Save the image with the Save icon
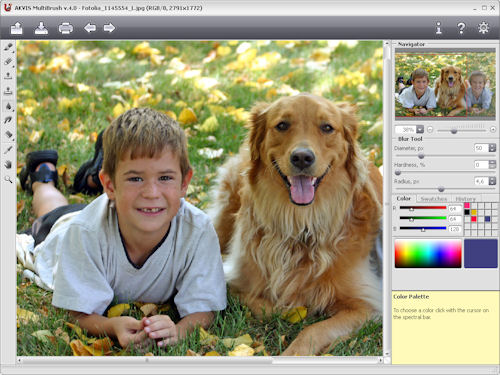 click(41, 28)
